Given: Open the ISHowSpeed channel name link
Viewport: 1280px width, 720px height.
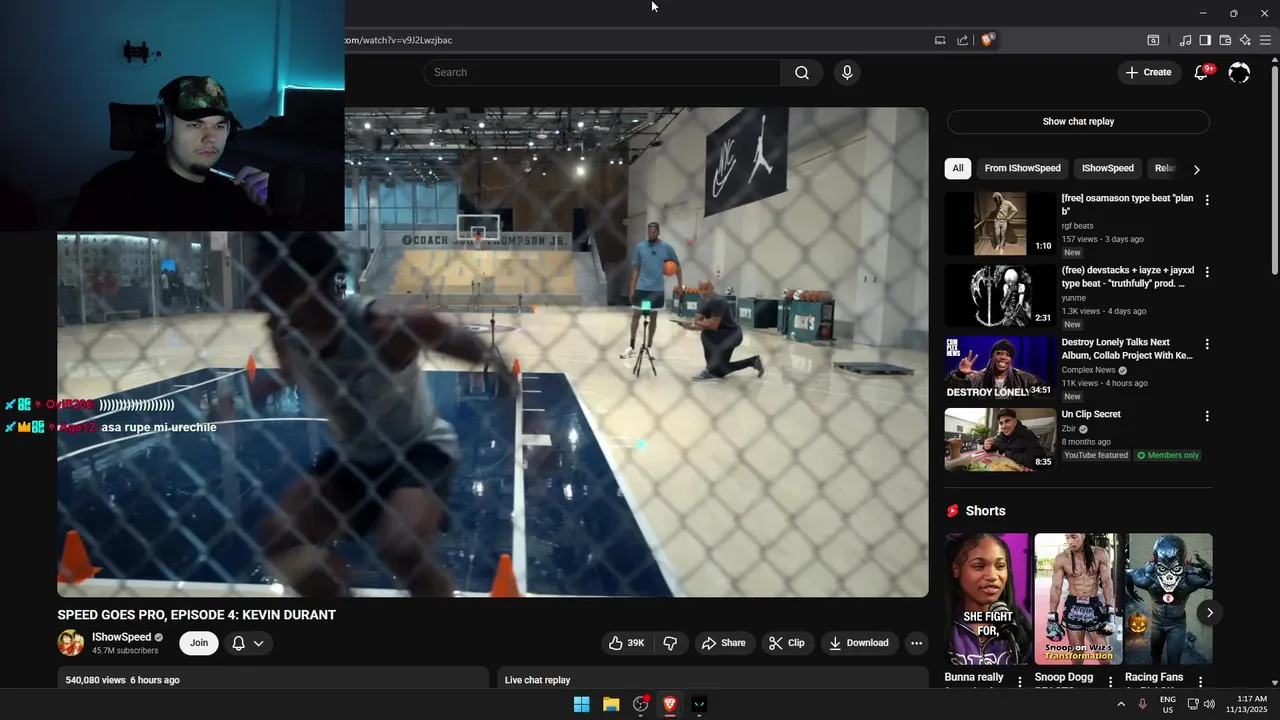Looking at the screenshot, I should coord(121,637).
